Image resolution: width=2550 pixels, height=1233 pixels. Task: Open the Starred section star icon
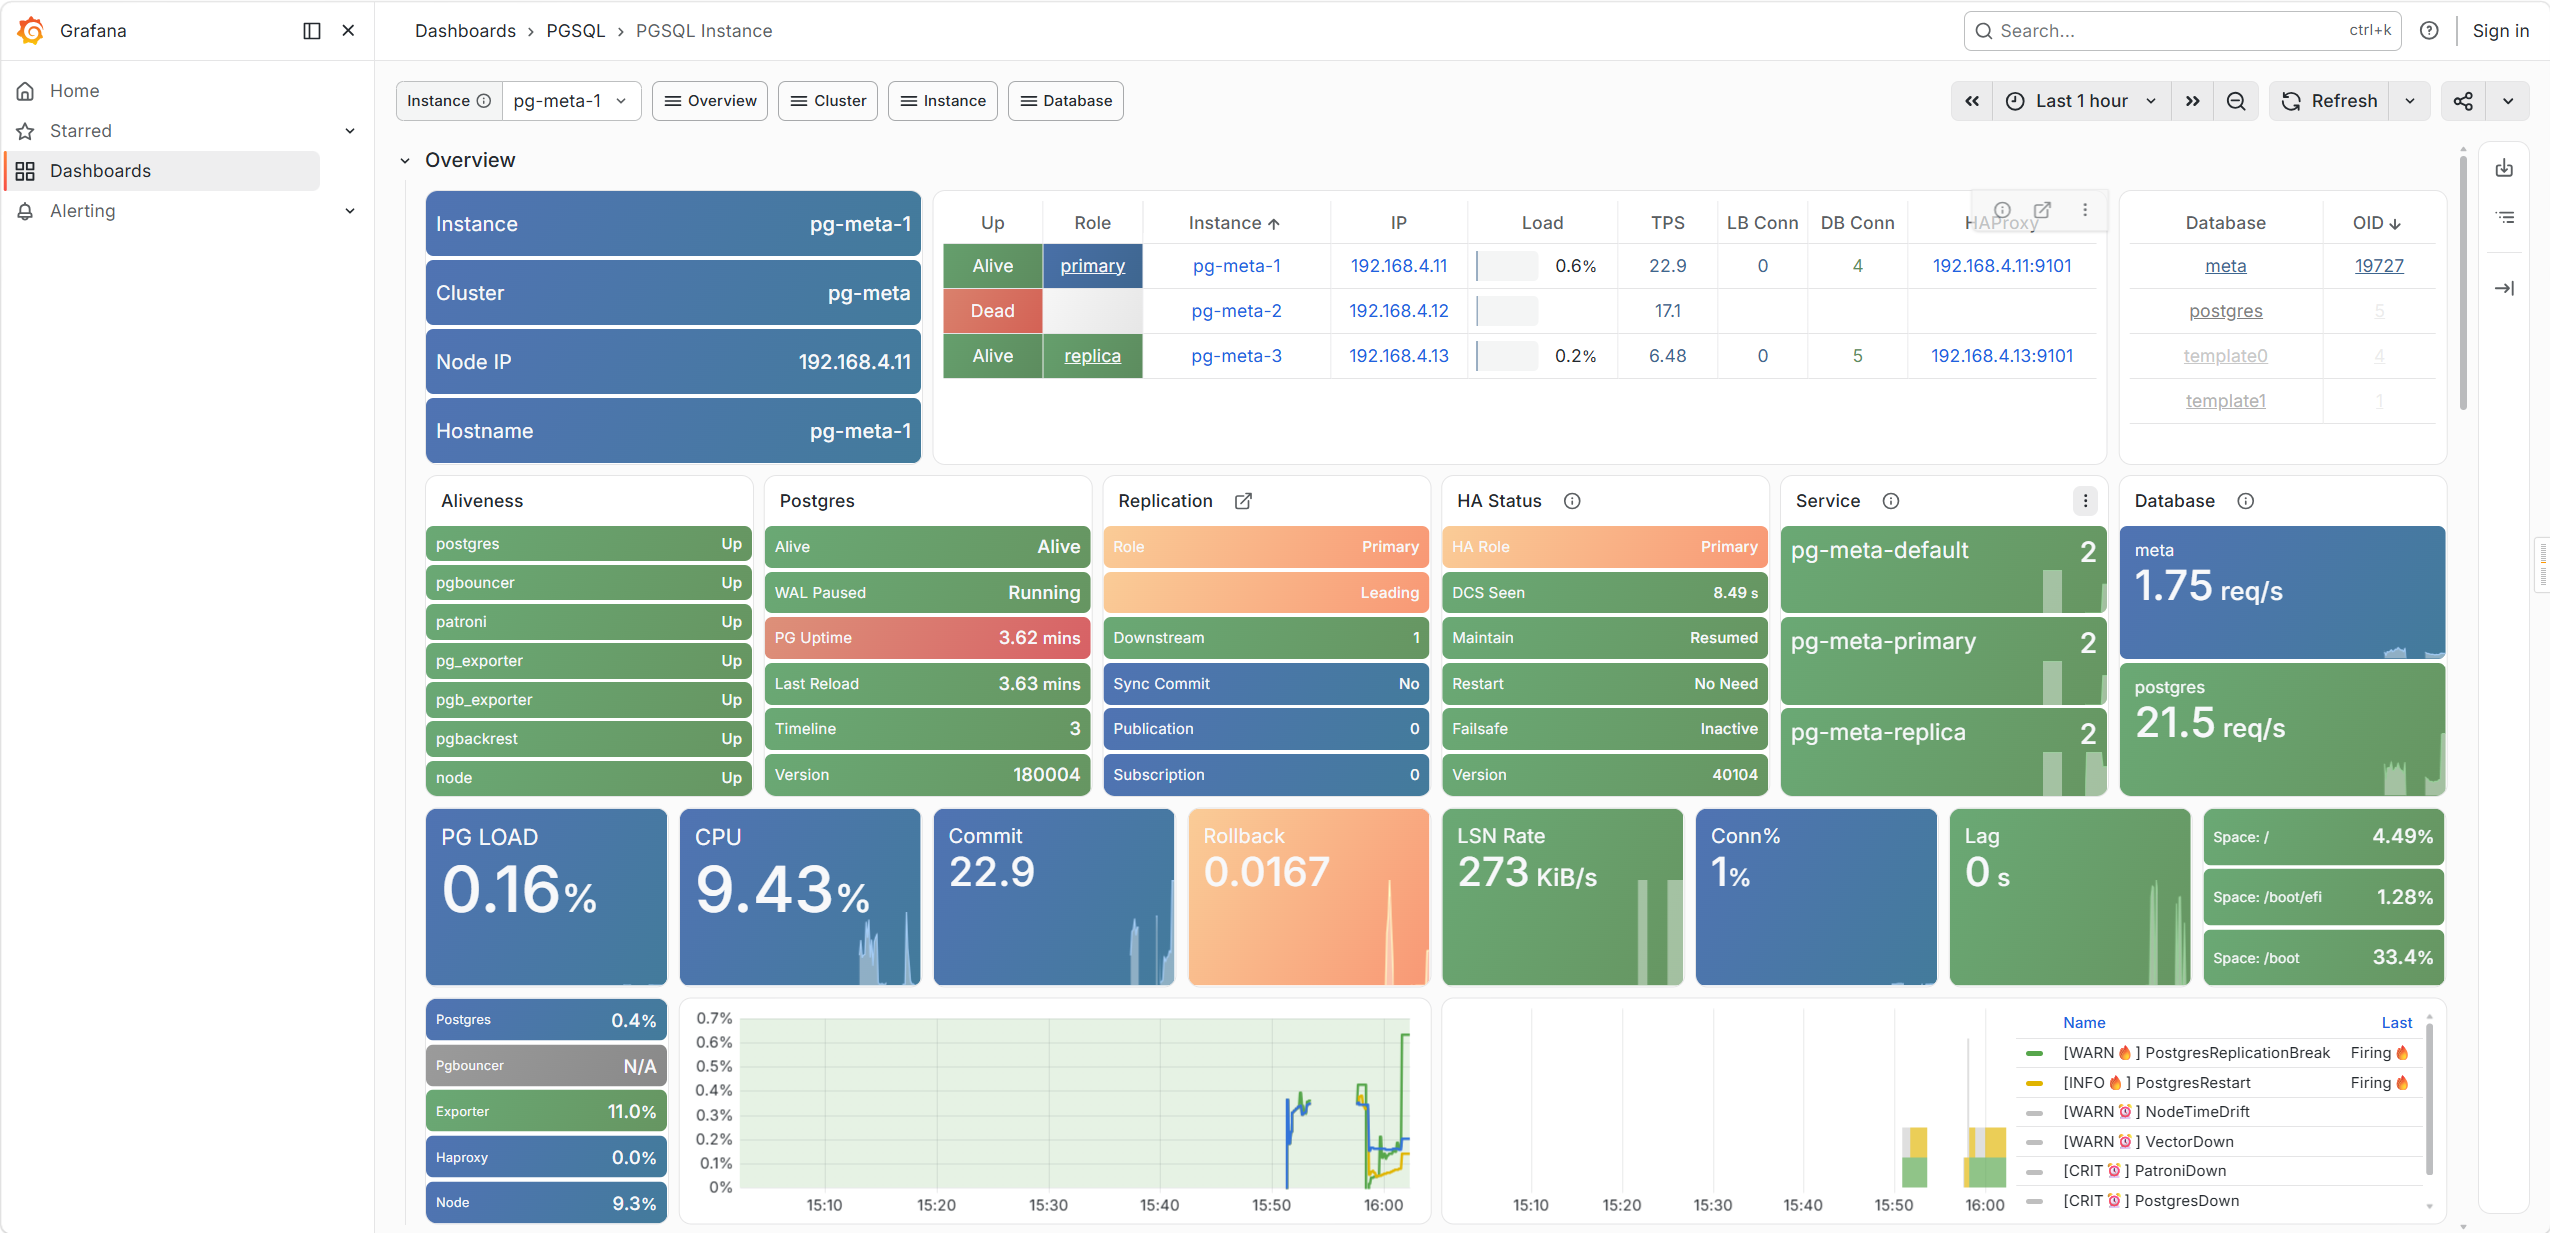coord(26,131)
